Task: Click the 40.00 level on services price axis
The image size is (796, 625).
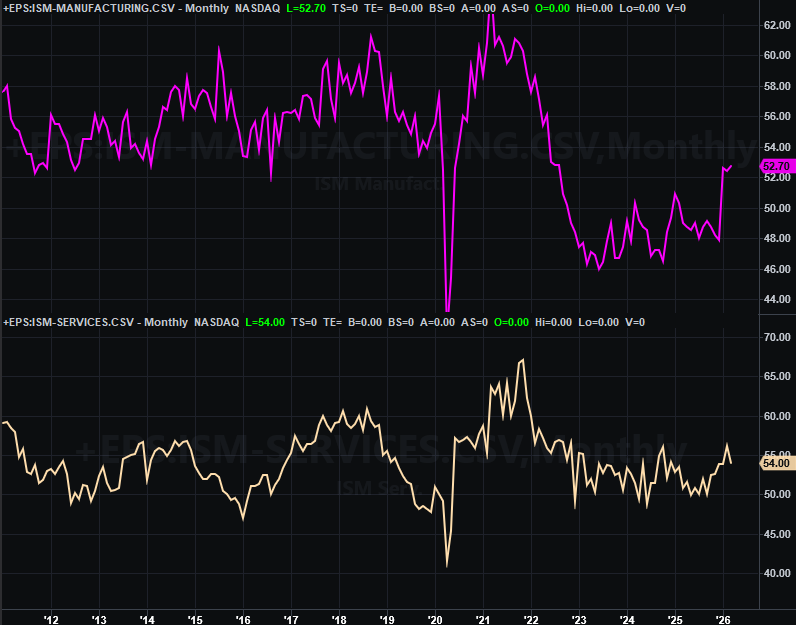Action: (776, 573)
